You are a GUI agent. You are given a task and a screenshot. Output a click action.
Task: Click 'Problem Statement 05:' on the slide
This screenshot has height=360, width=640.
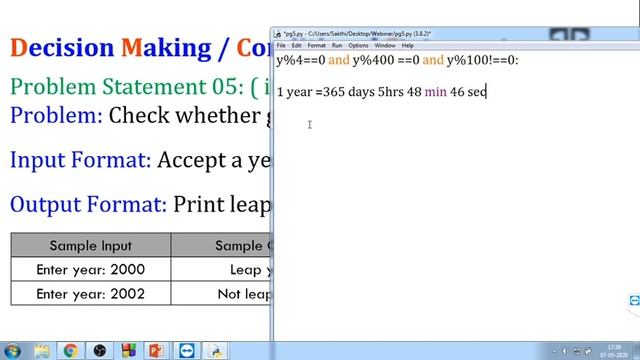(127, 86)
